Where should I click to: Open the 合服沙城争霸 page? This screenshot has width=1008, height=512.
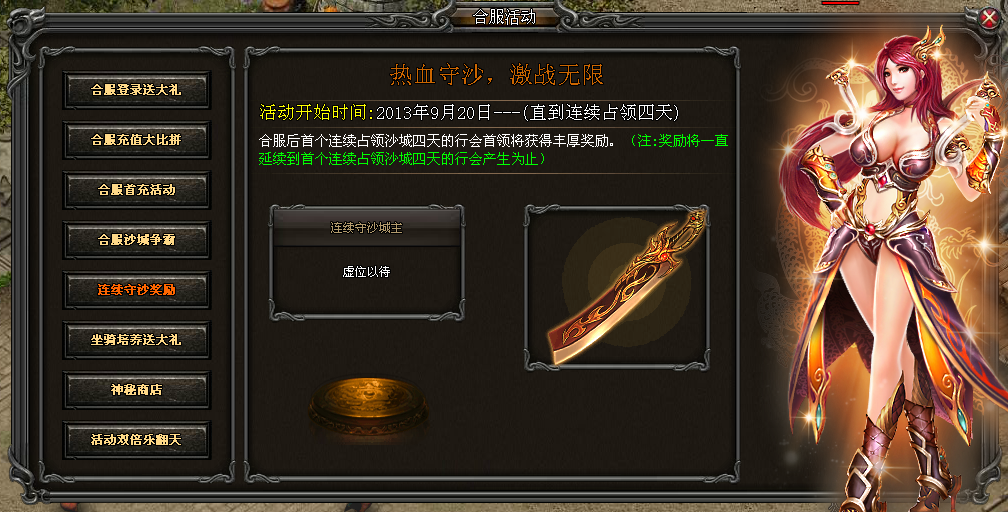coord(136,239)
